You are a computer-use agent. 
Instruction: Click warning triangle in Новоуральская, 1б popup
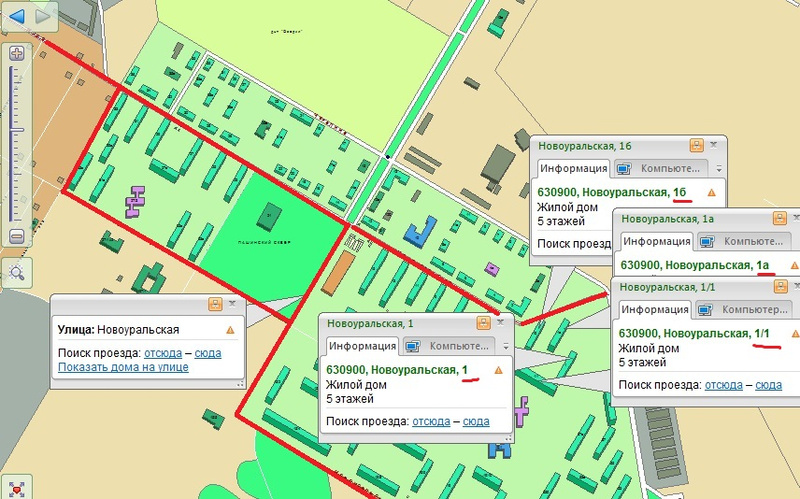(x=712, y=193)
